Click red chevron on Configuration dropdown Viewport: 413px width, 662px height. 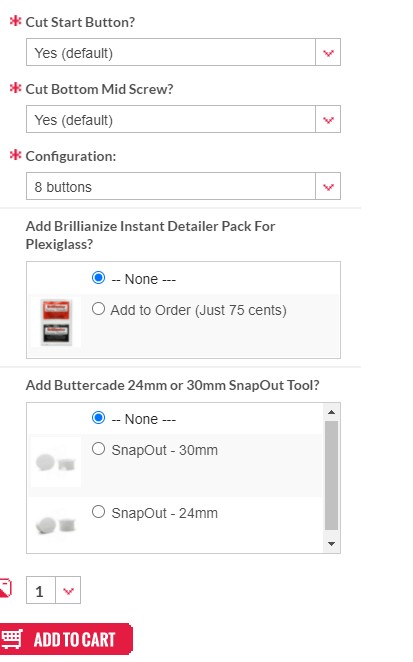328,187
